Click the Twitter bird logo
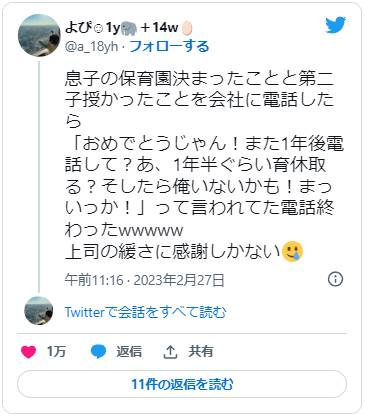Screen dimensions: 365x416 pyautogui.click(x=335, y=25)
